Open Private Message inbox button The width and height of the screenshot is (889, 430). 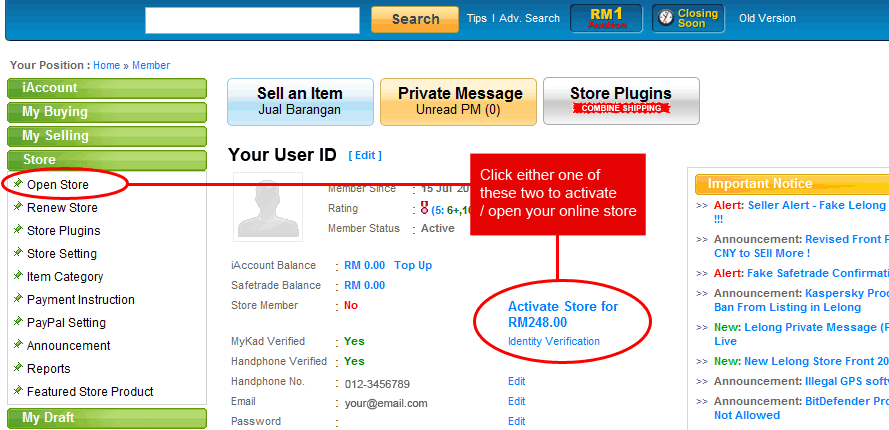pyautogui.click(x=460, y=101)
